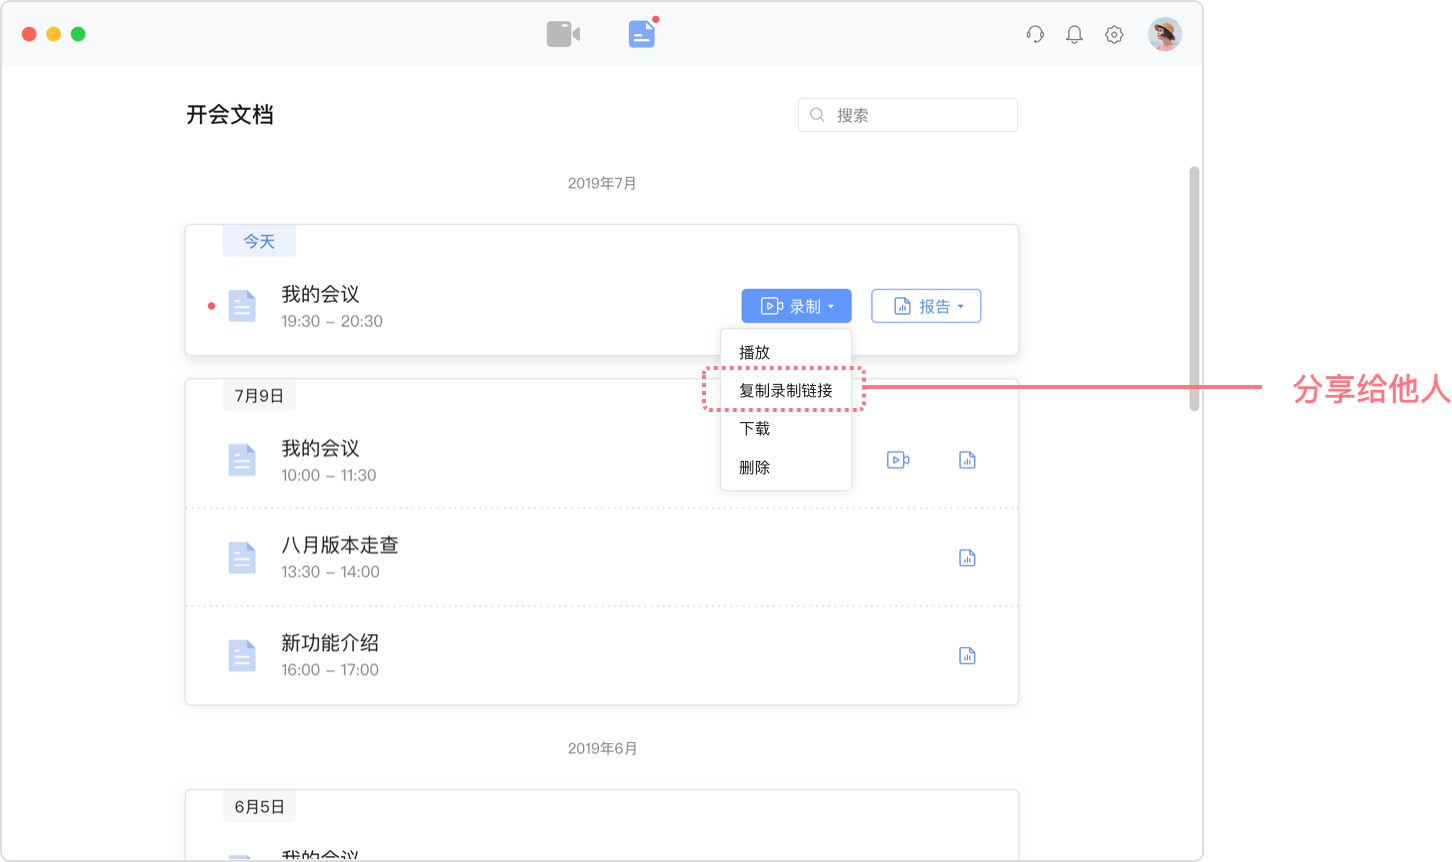Open the meeting documents tab icon
This screenshot has height=862, width=1452.
641,35
